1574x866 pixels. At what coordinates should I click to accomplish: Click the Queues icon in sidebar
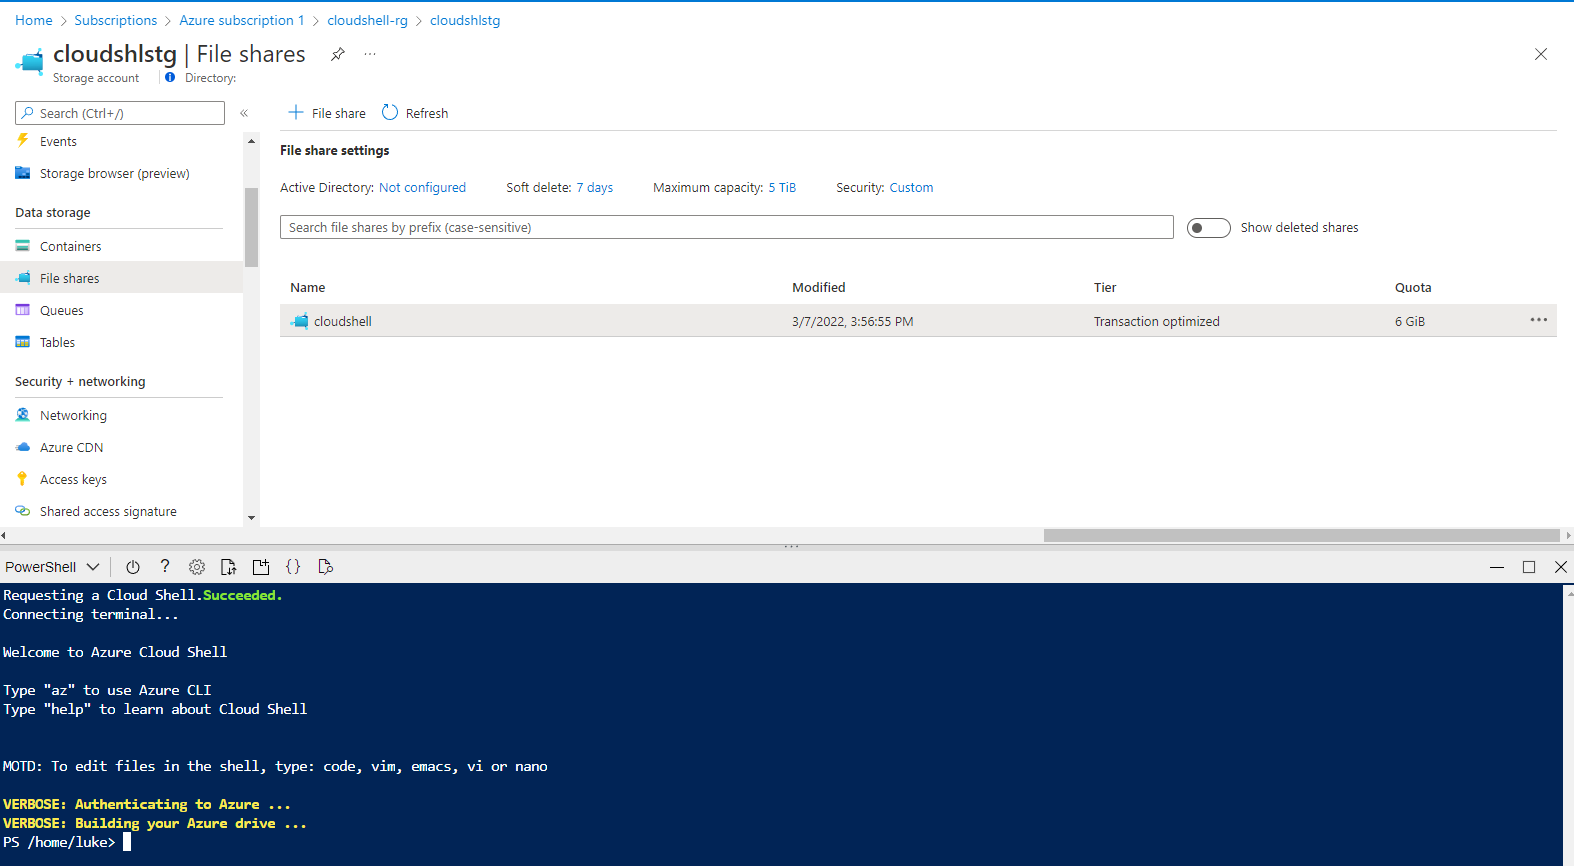click(22, 310)
